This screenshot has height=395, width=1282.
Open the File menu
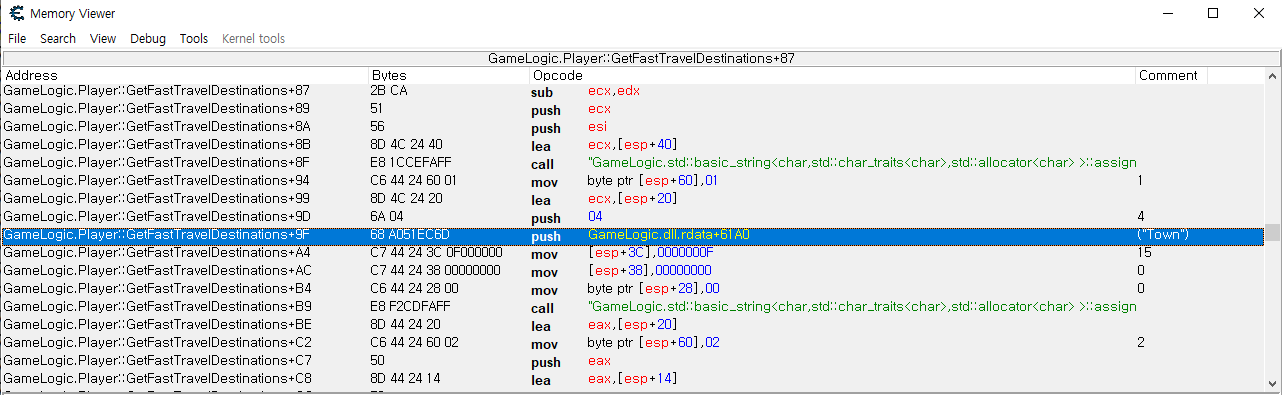(x=17, y=38)
